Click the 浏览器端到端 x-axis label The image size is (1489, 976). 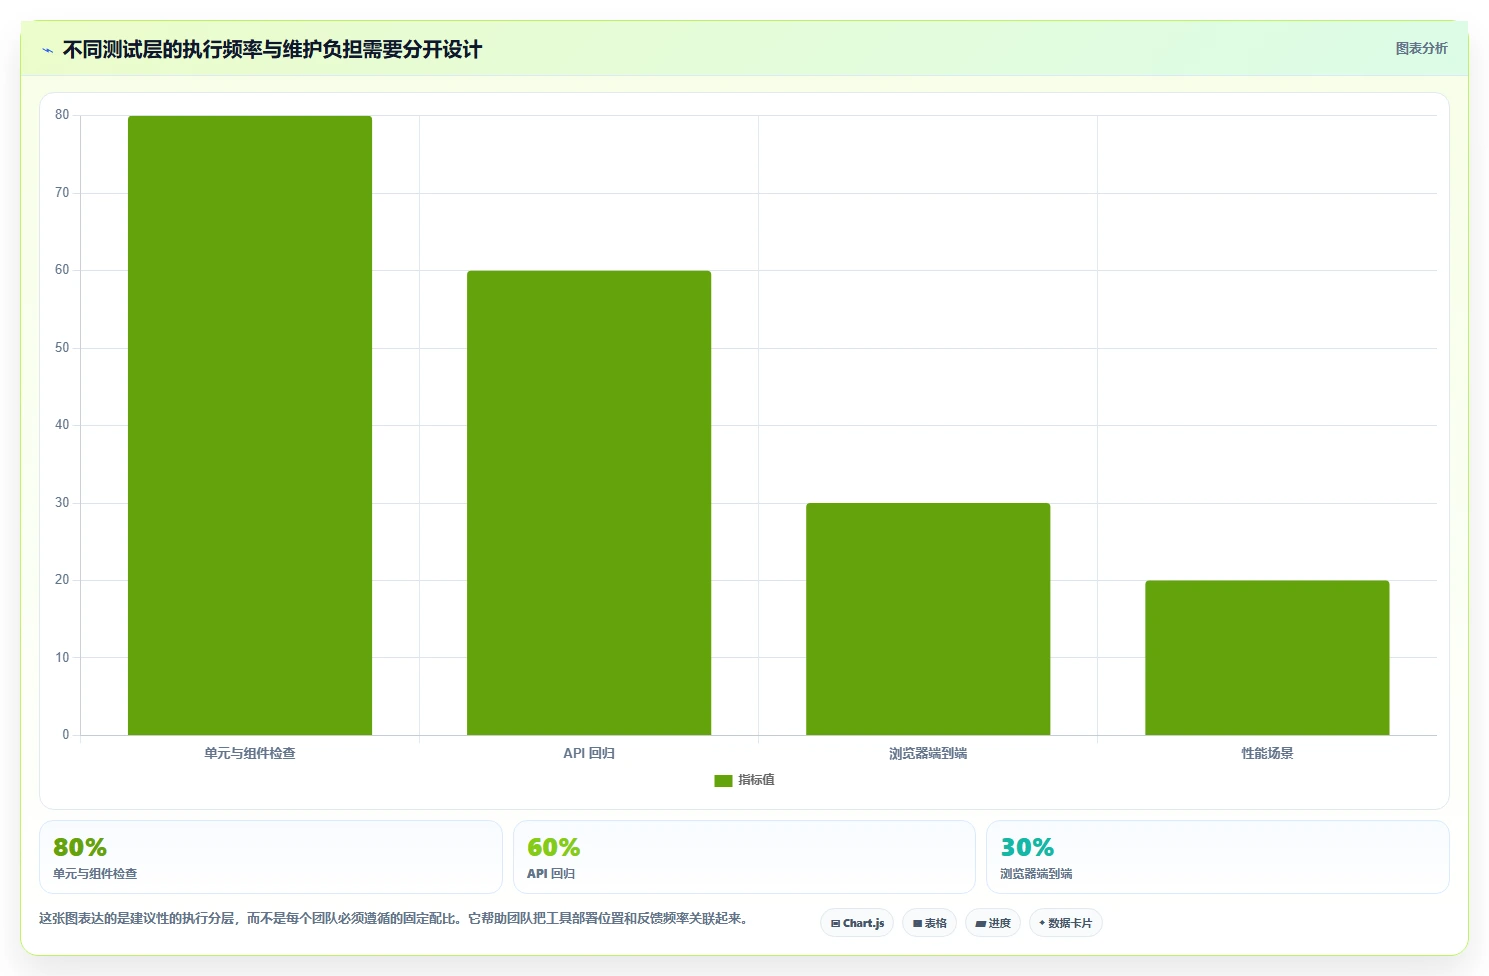pos(928,753)
